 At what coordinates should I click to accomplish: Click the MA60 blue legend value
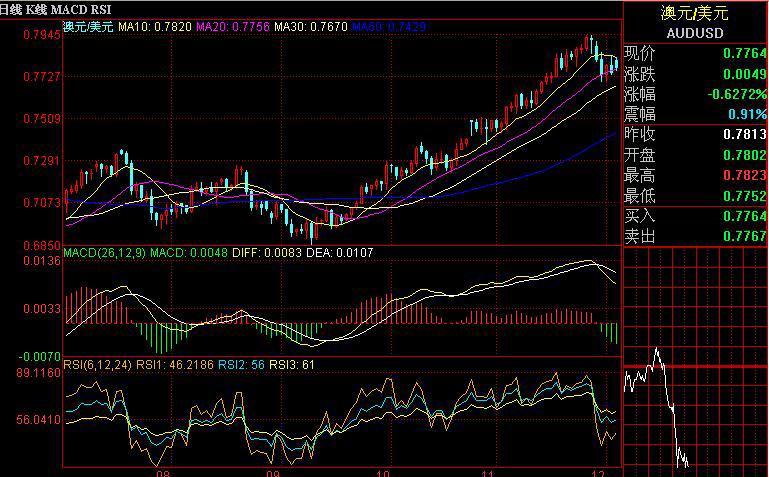388,26
